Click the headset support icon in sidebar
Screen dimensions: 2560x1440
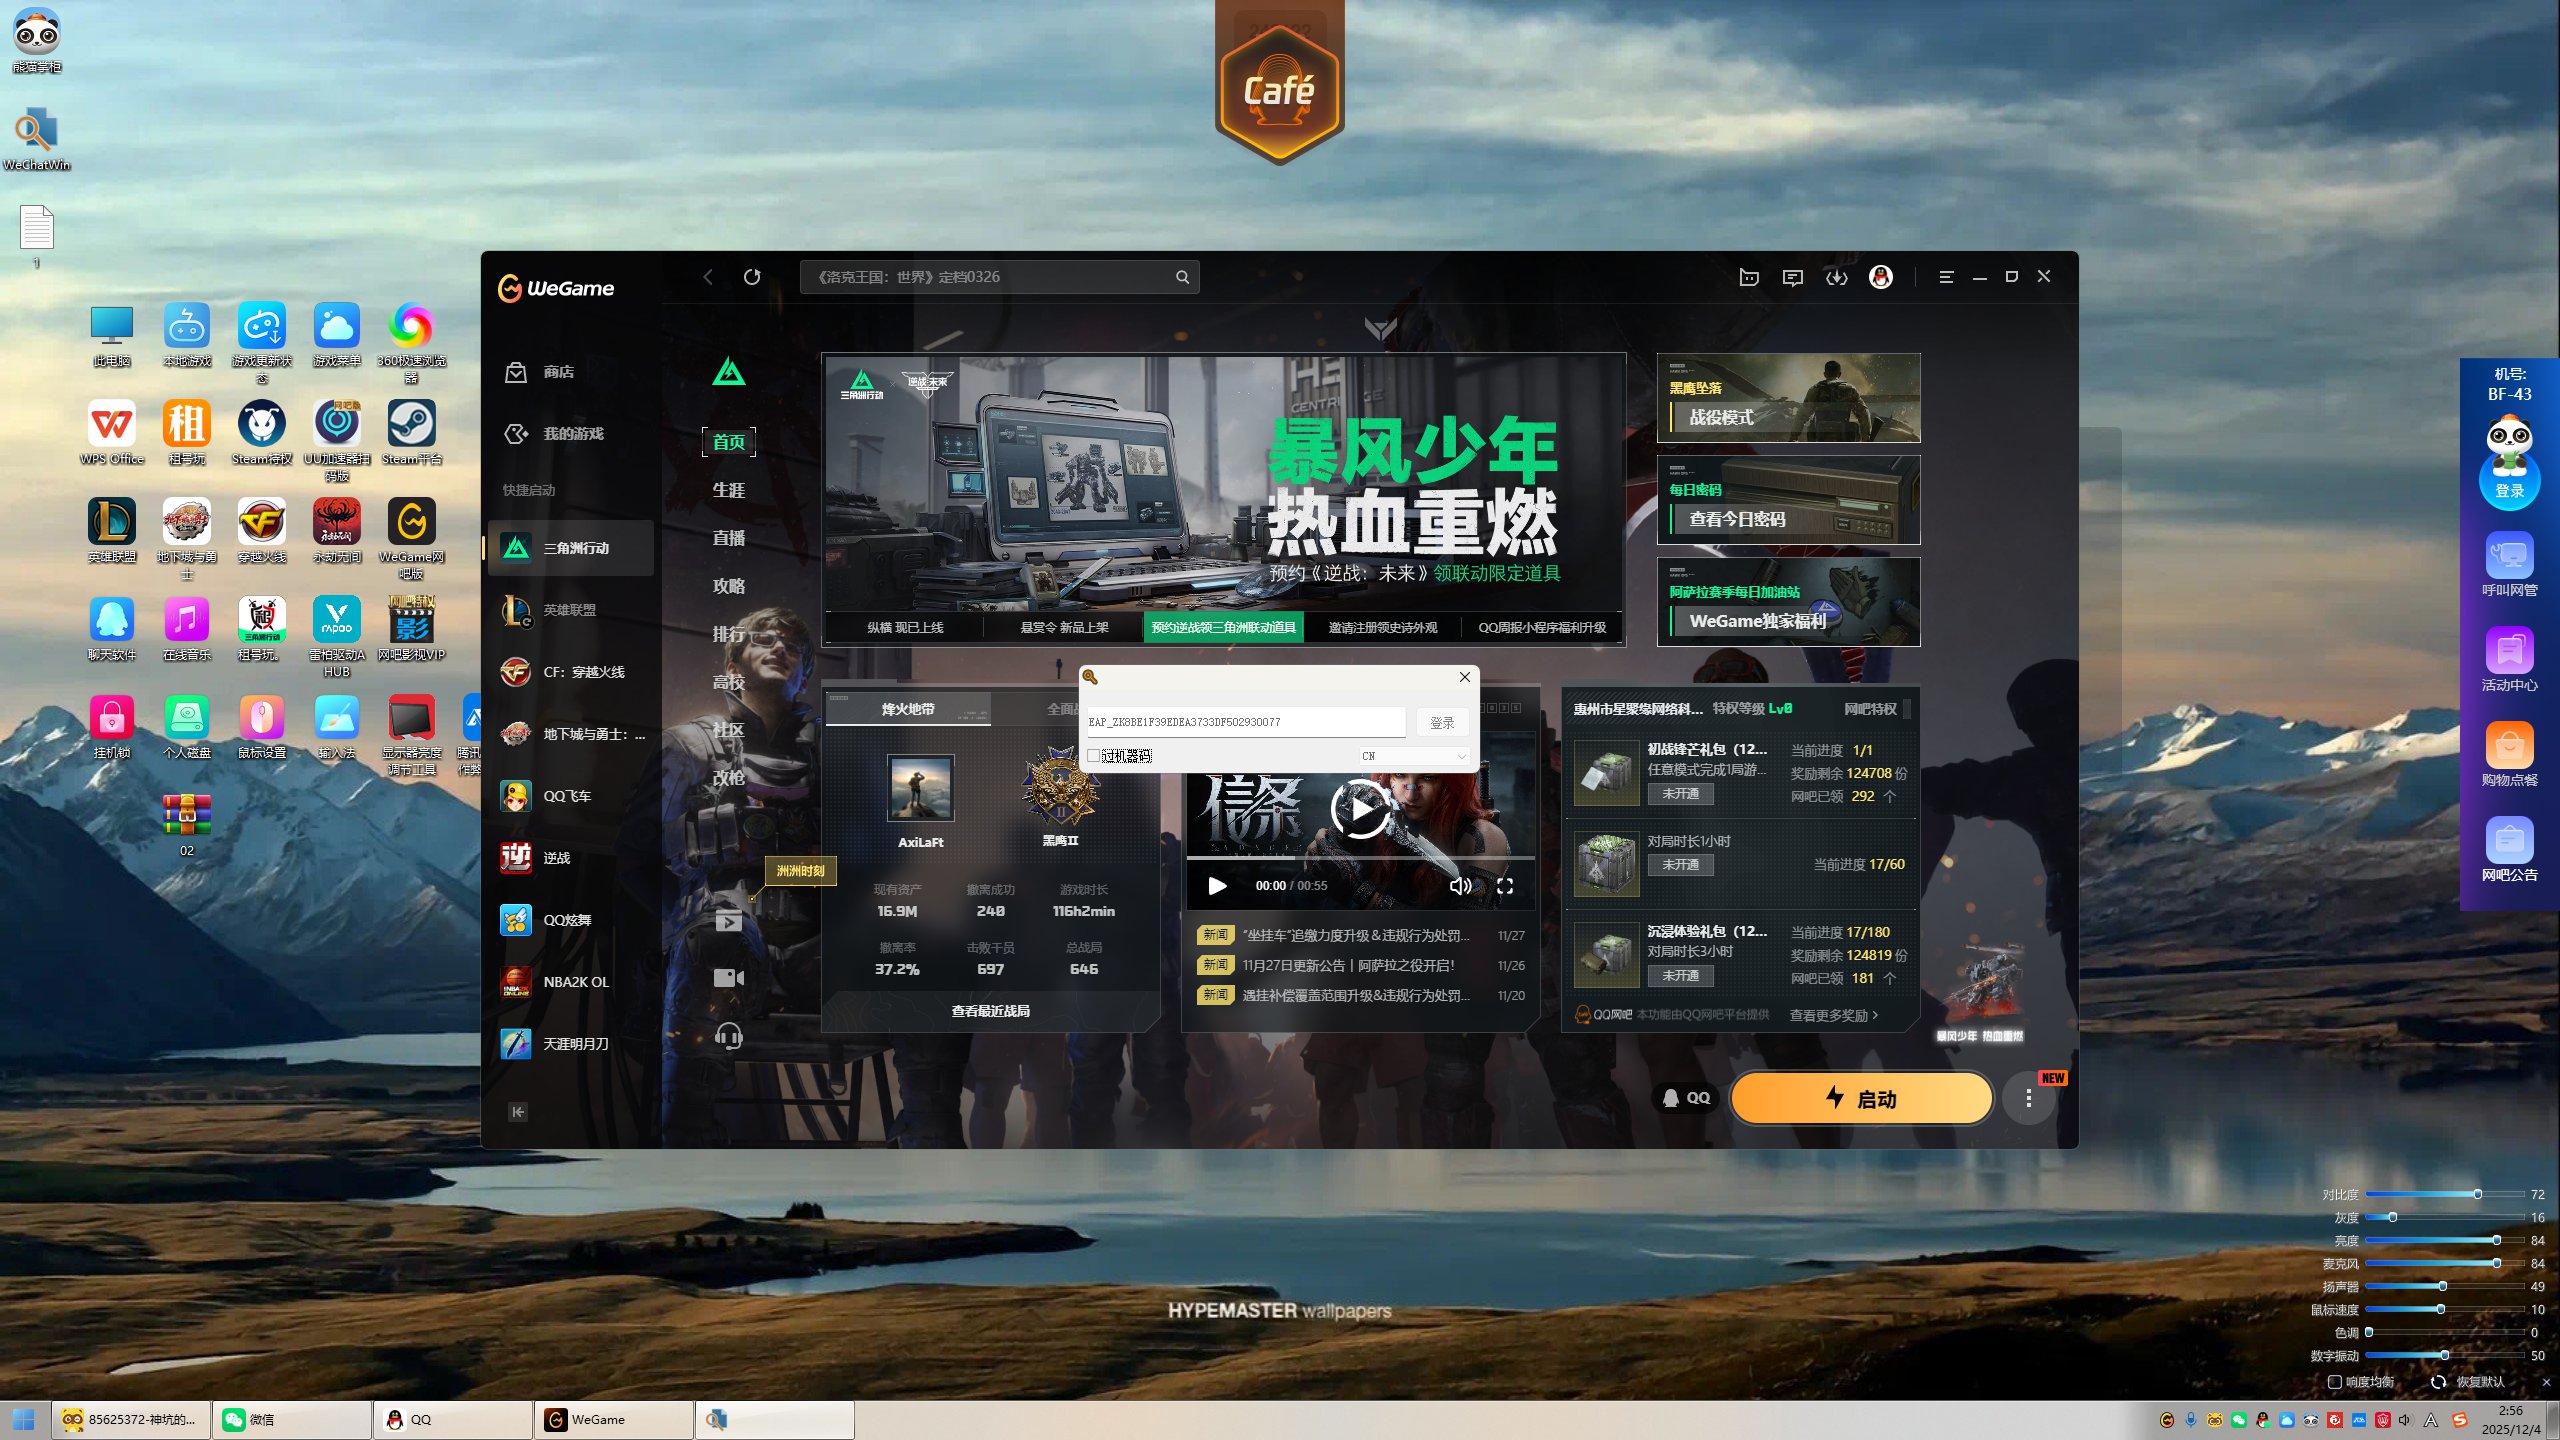click(x=728, y=1036)
